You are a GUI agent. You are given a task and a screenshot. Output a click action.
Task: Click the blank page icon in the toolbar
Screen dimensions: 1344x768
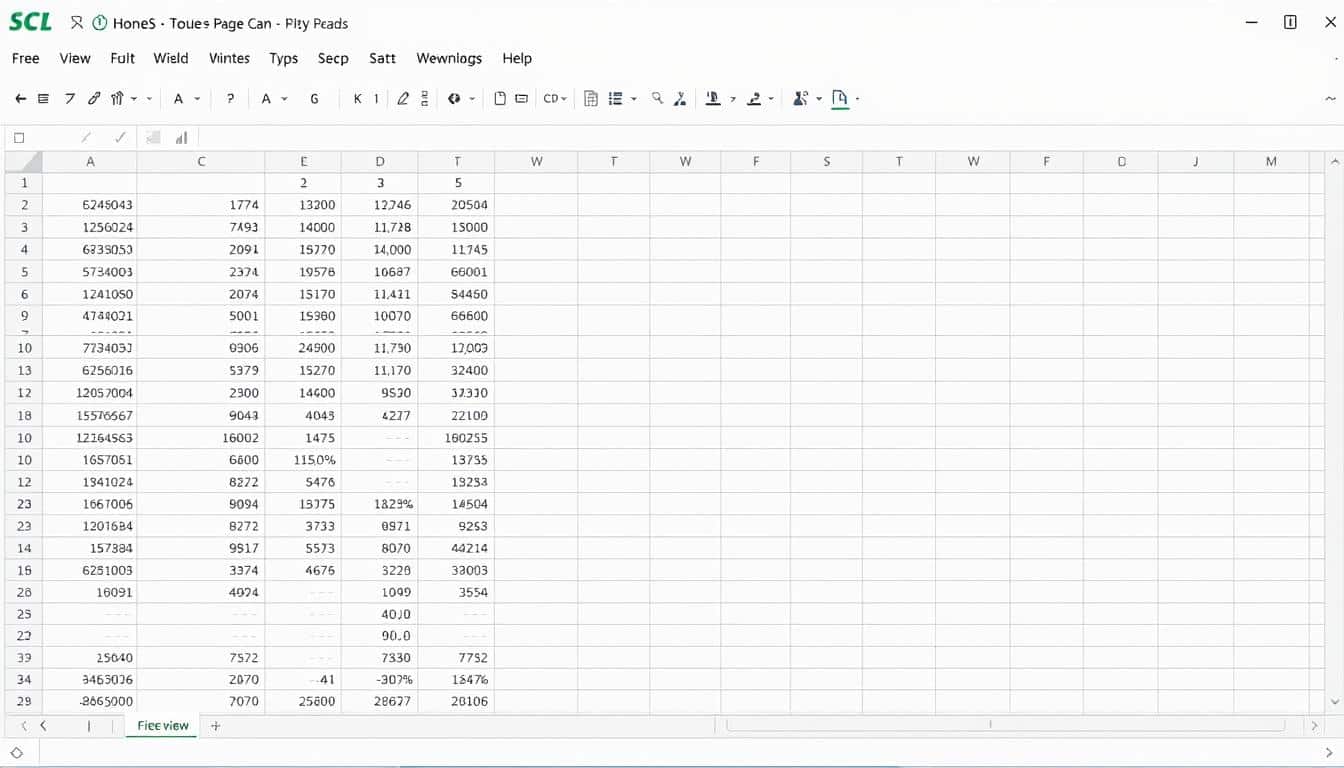500,99
